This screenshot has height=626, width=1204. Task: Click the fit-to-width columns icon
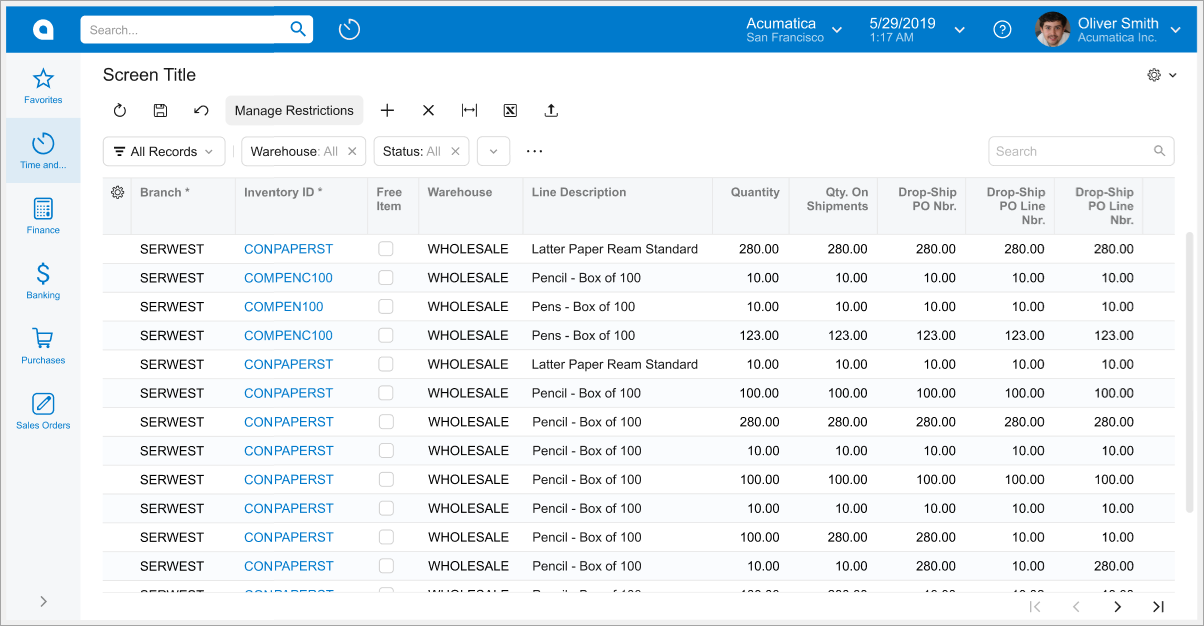tap(469, 111)
